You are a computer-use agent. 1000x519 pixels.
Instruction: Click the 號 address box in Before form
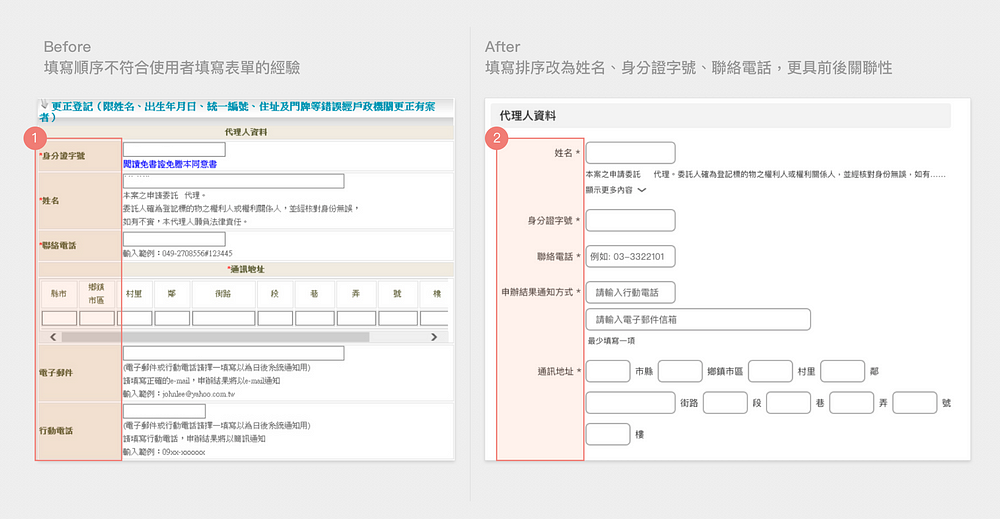pyautogui.click(x=398, y=318)
